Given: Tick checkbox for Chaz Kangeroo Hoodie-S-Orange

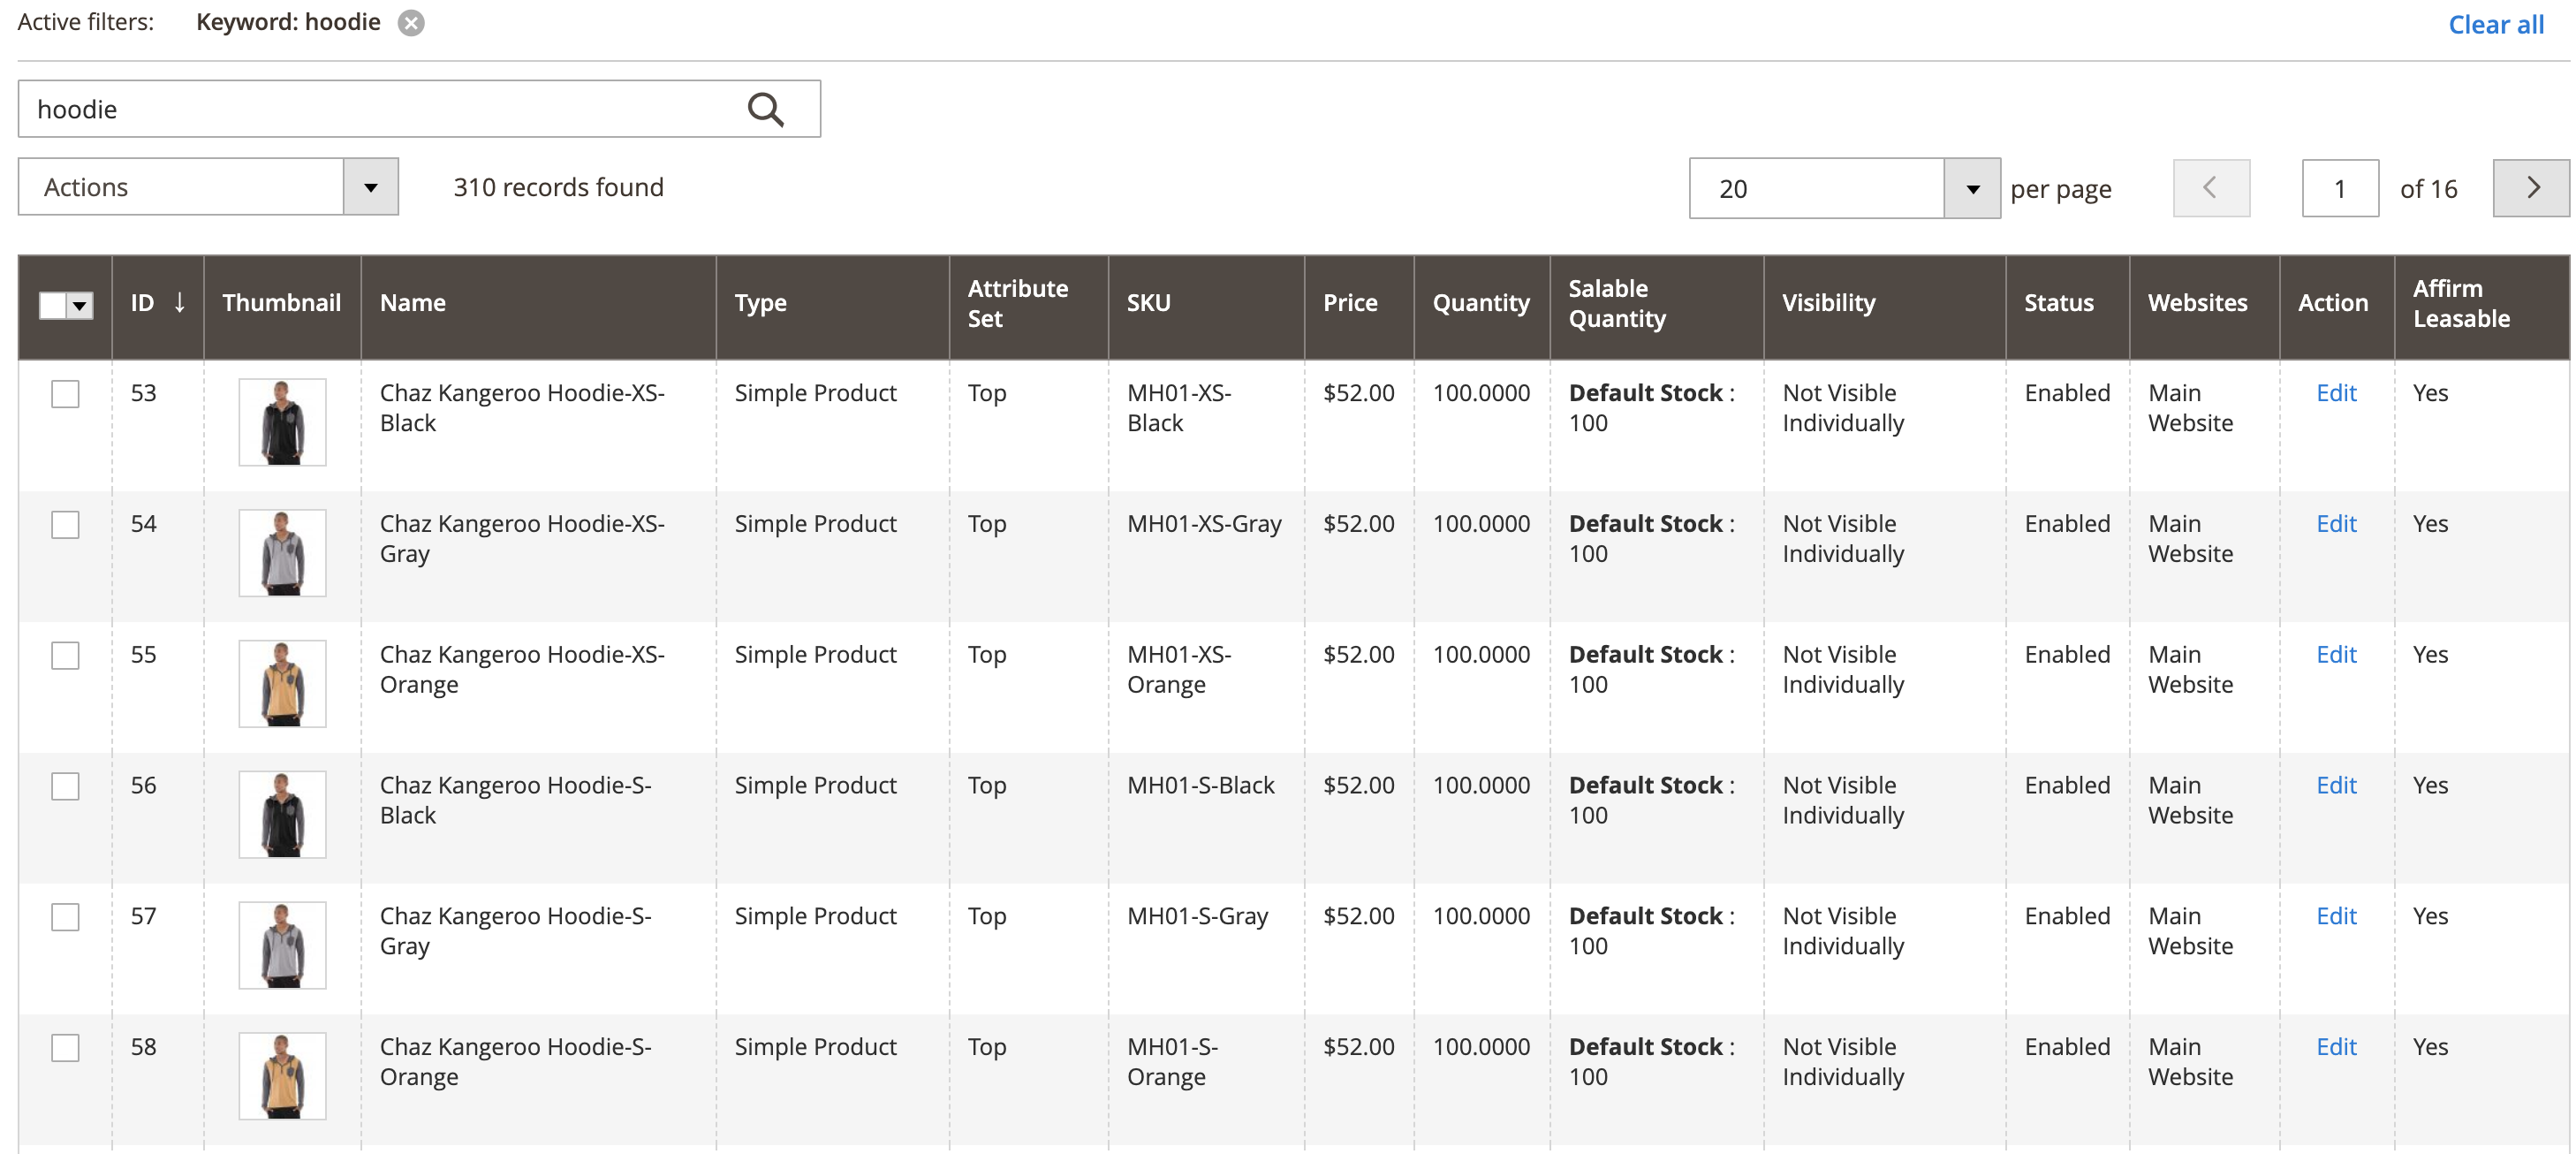Looking at the screenshot, I should pyautogui.click(x=65, y=1048).
